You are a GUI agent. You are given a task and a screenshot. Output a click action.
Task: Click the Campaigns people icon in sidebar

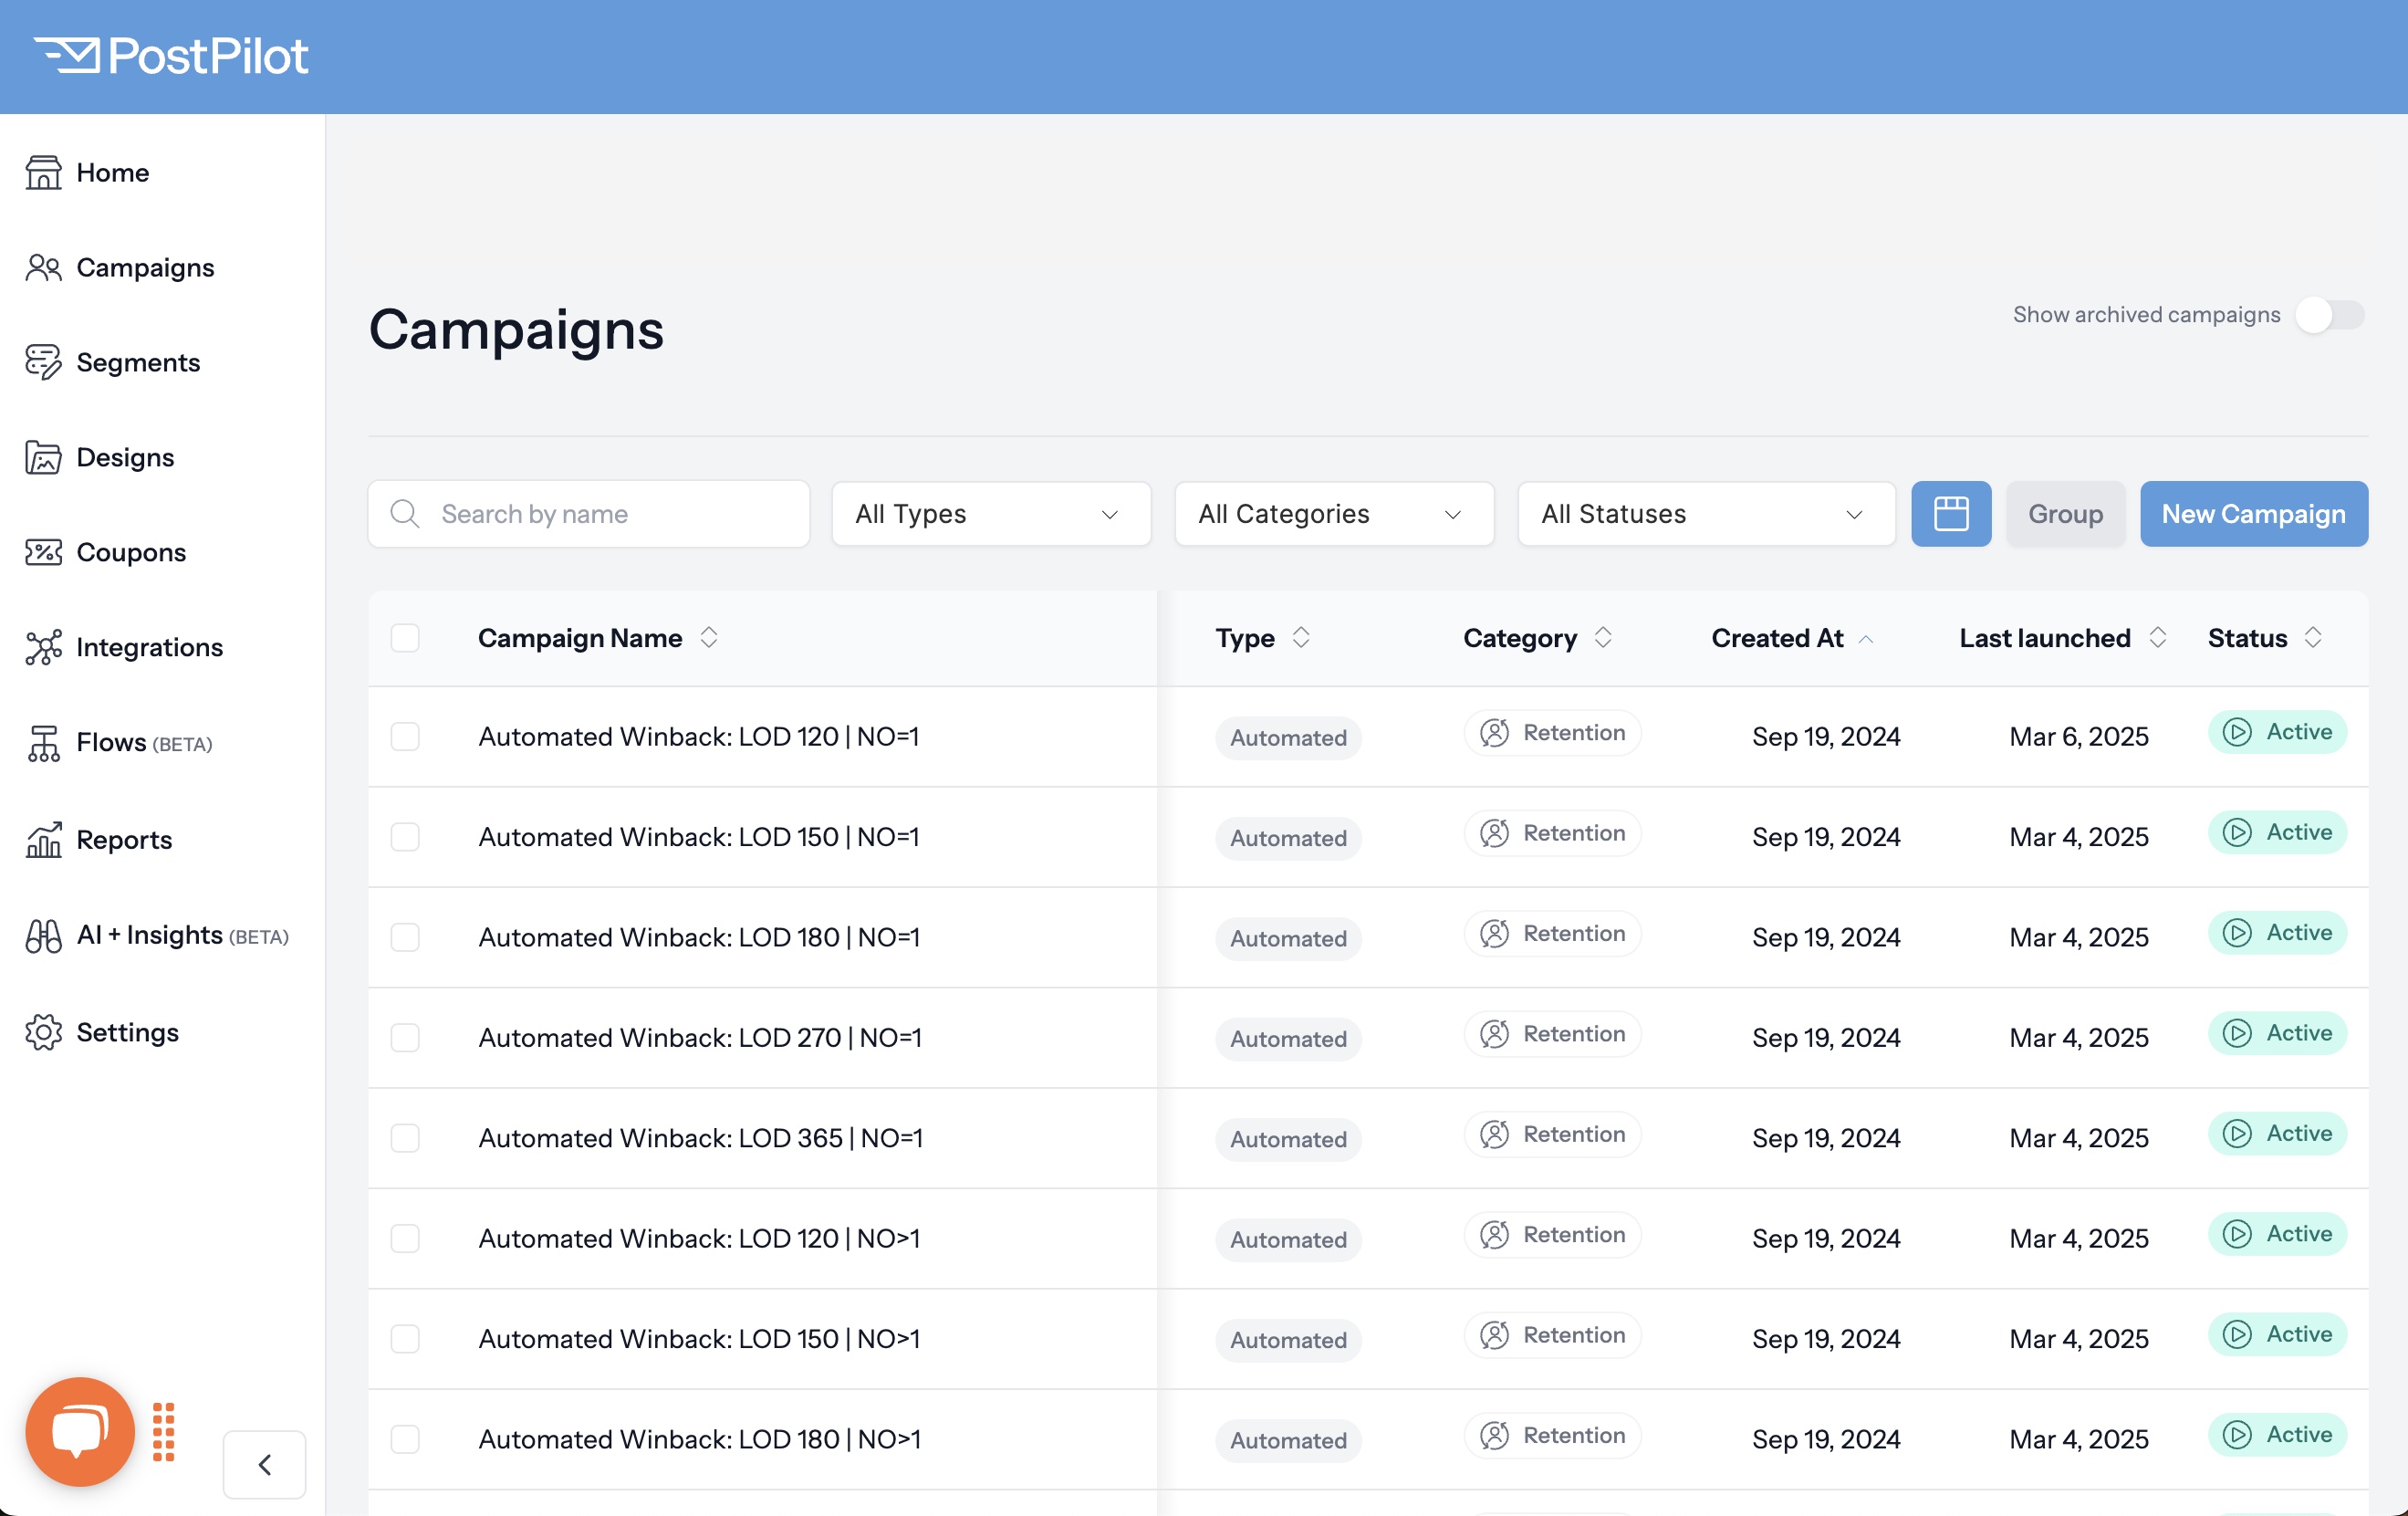coord(43,267)
